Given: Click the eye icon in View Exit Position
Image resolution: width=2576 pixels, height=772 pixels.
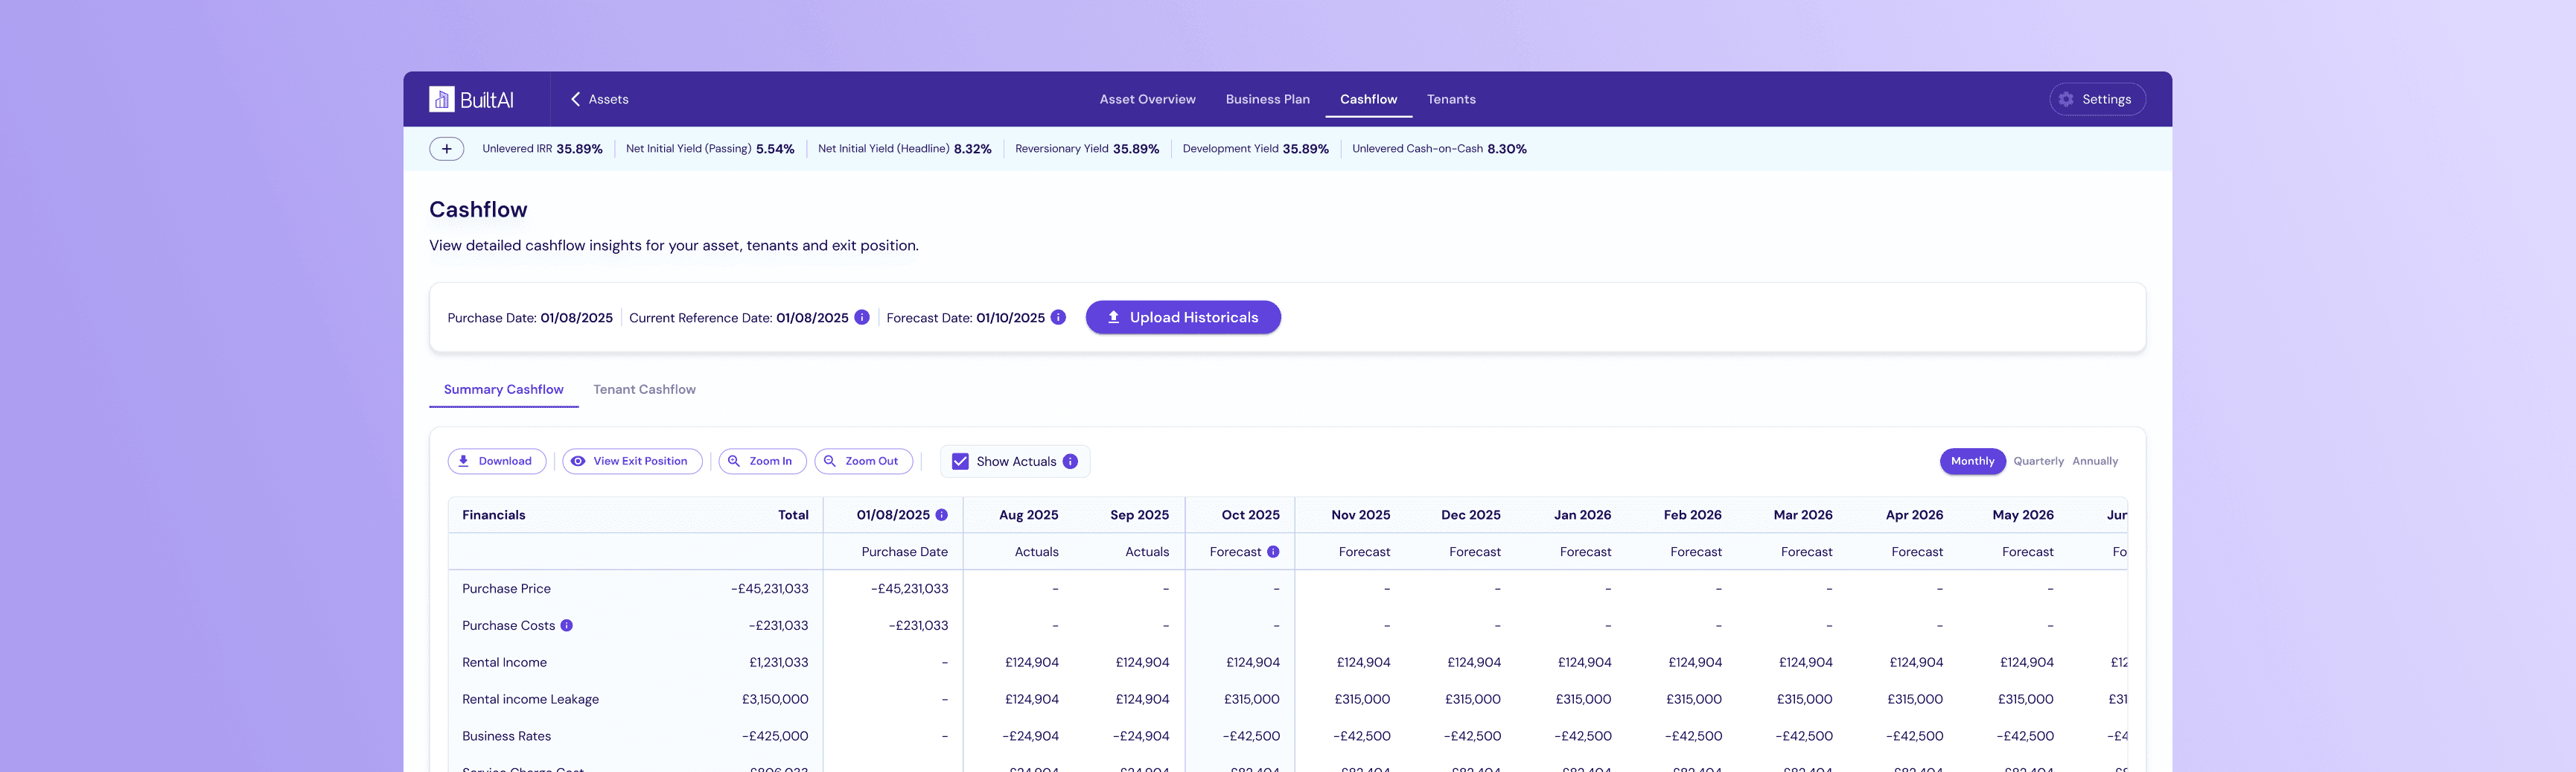Looking at the screenshot, I should 578,461.
